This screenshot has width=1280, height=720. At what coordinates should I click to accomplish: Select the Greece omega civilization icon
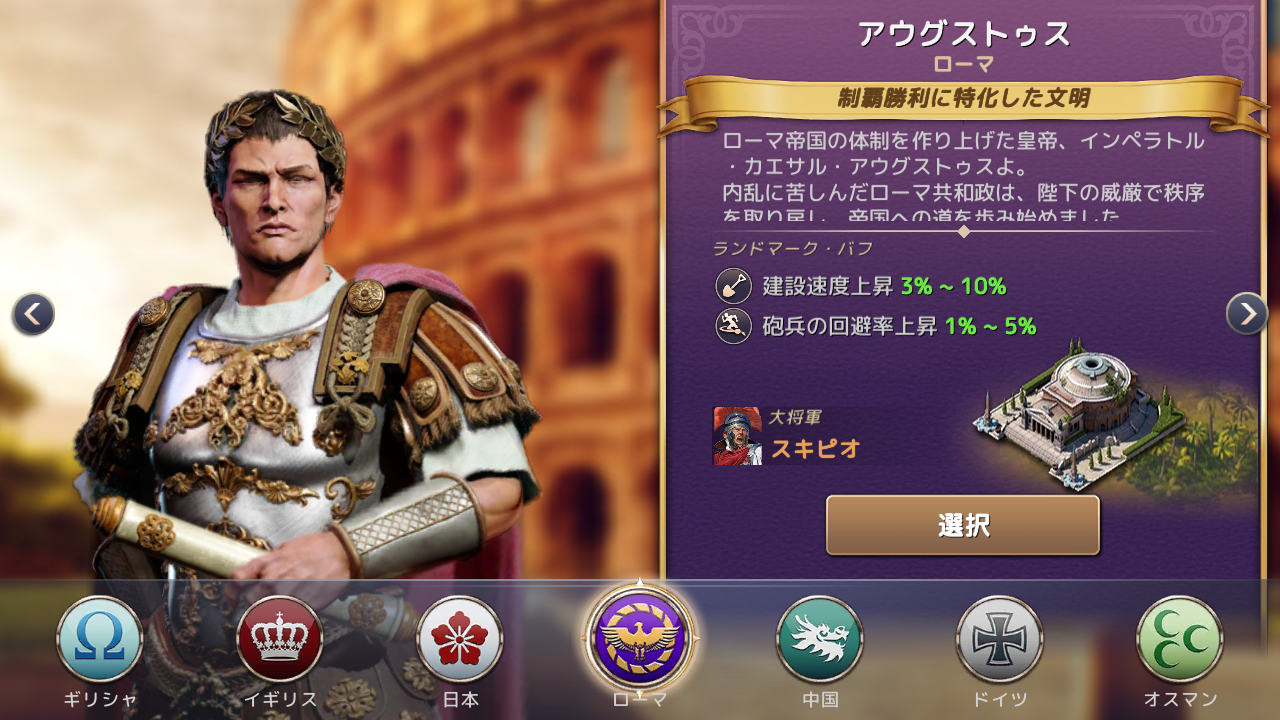(99, 639)
